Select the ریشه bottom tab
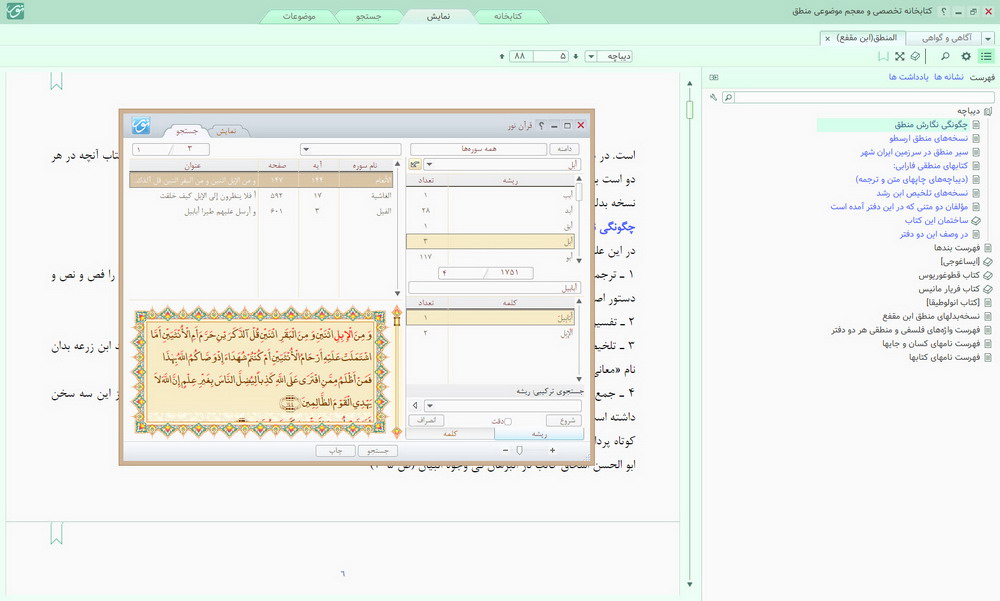The width and height of the screenshot is (1000, 601). [539, 434]
